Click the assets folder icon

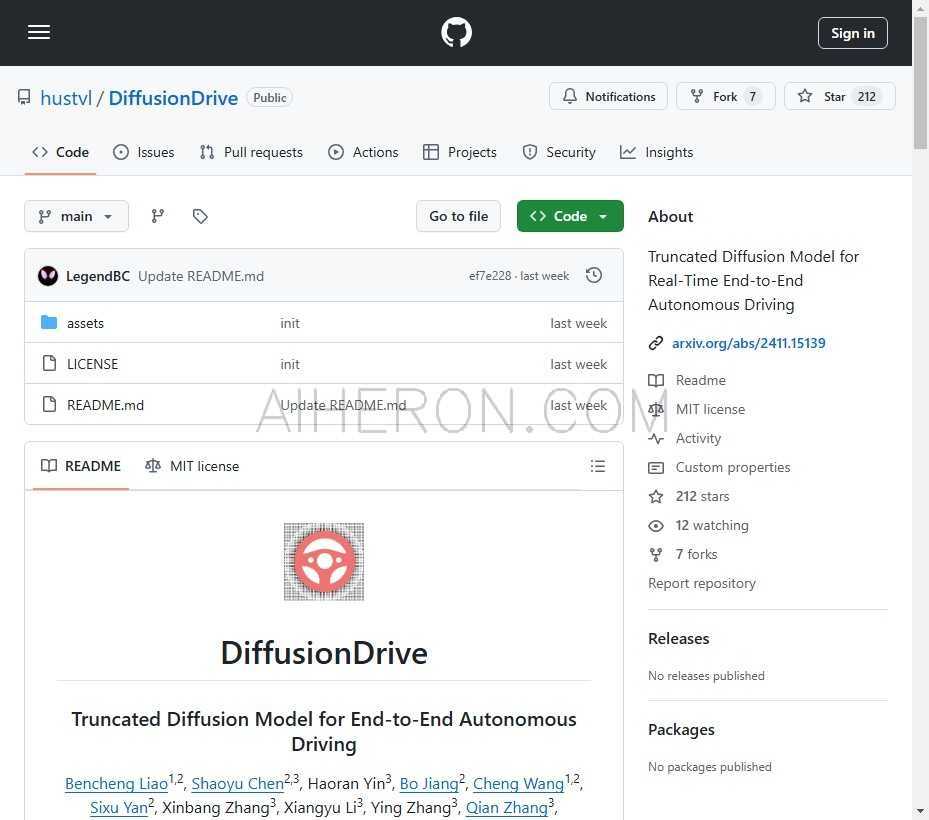[x=49, y=322]
